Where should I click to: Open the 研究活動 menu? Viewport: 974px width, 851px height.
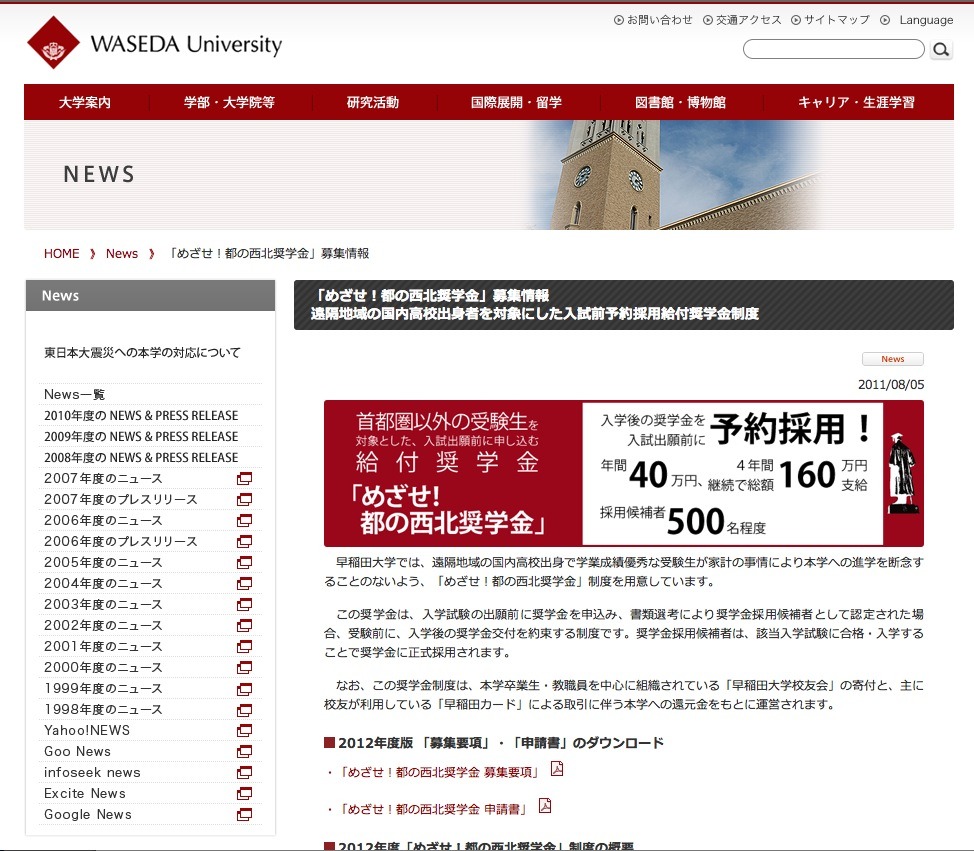(373, 102)
